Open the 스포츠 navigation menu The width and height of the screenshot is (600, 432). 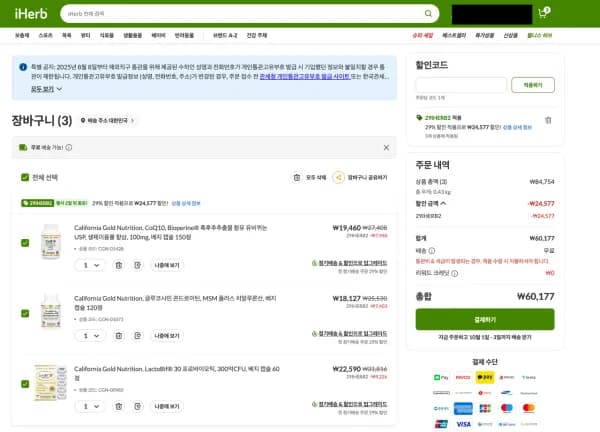[46, 35]
